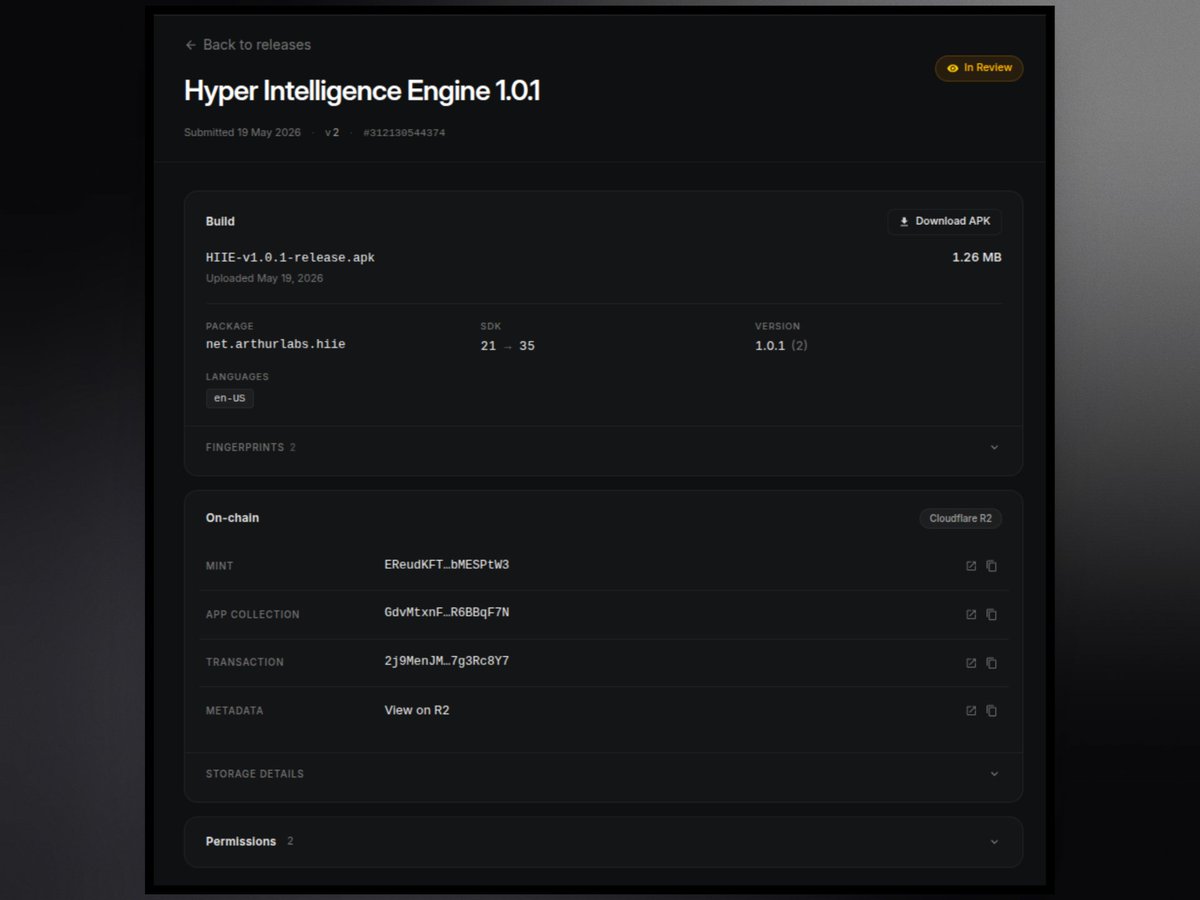Copy the App Collection address

point(992,615)
